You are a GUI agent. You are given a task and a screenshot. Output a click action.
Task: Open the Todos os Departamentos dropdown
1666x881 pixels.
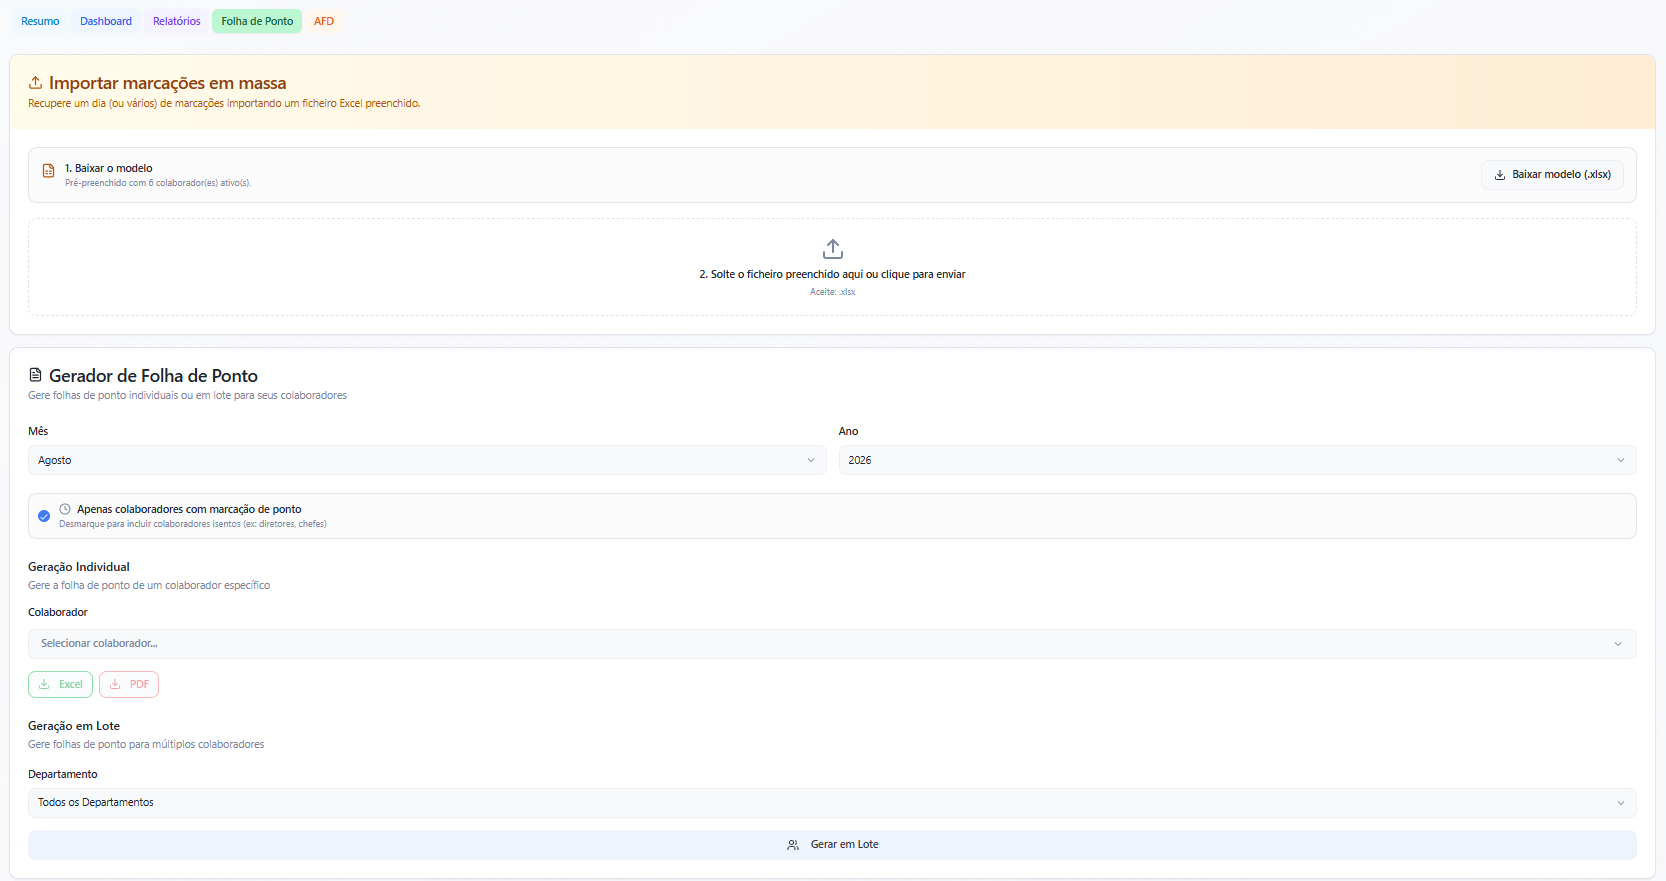pos(832,803)
